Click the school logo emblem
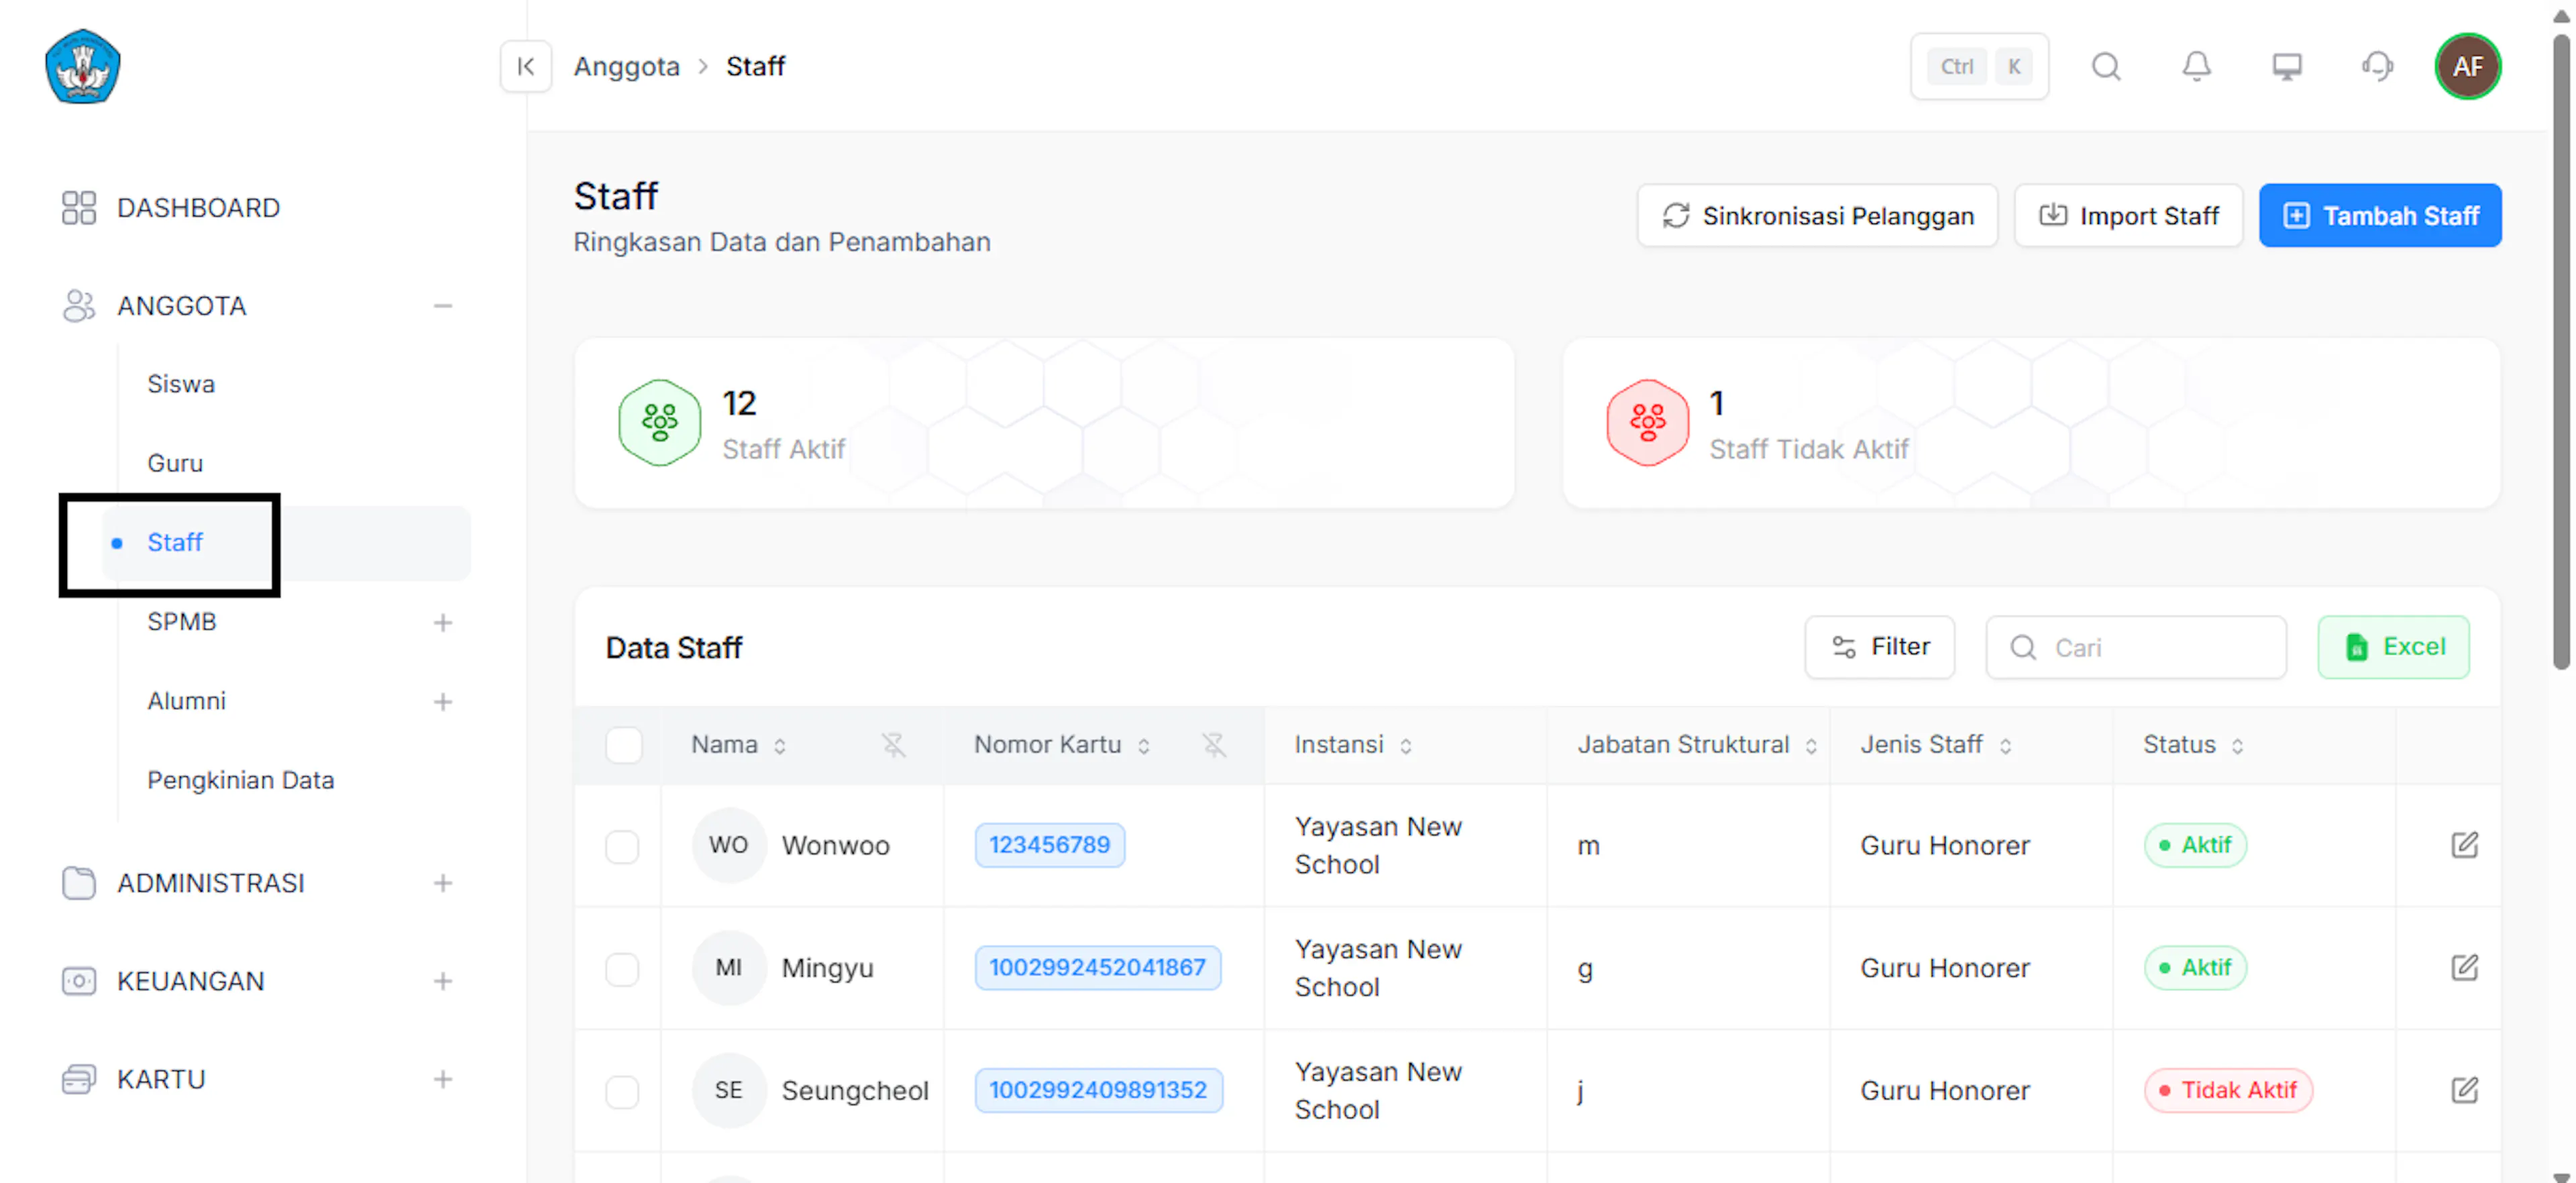 83,66
